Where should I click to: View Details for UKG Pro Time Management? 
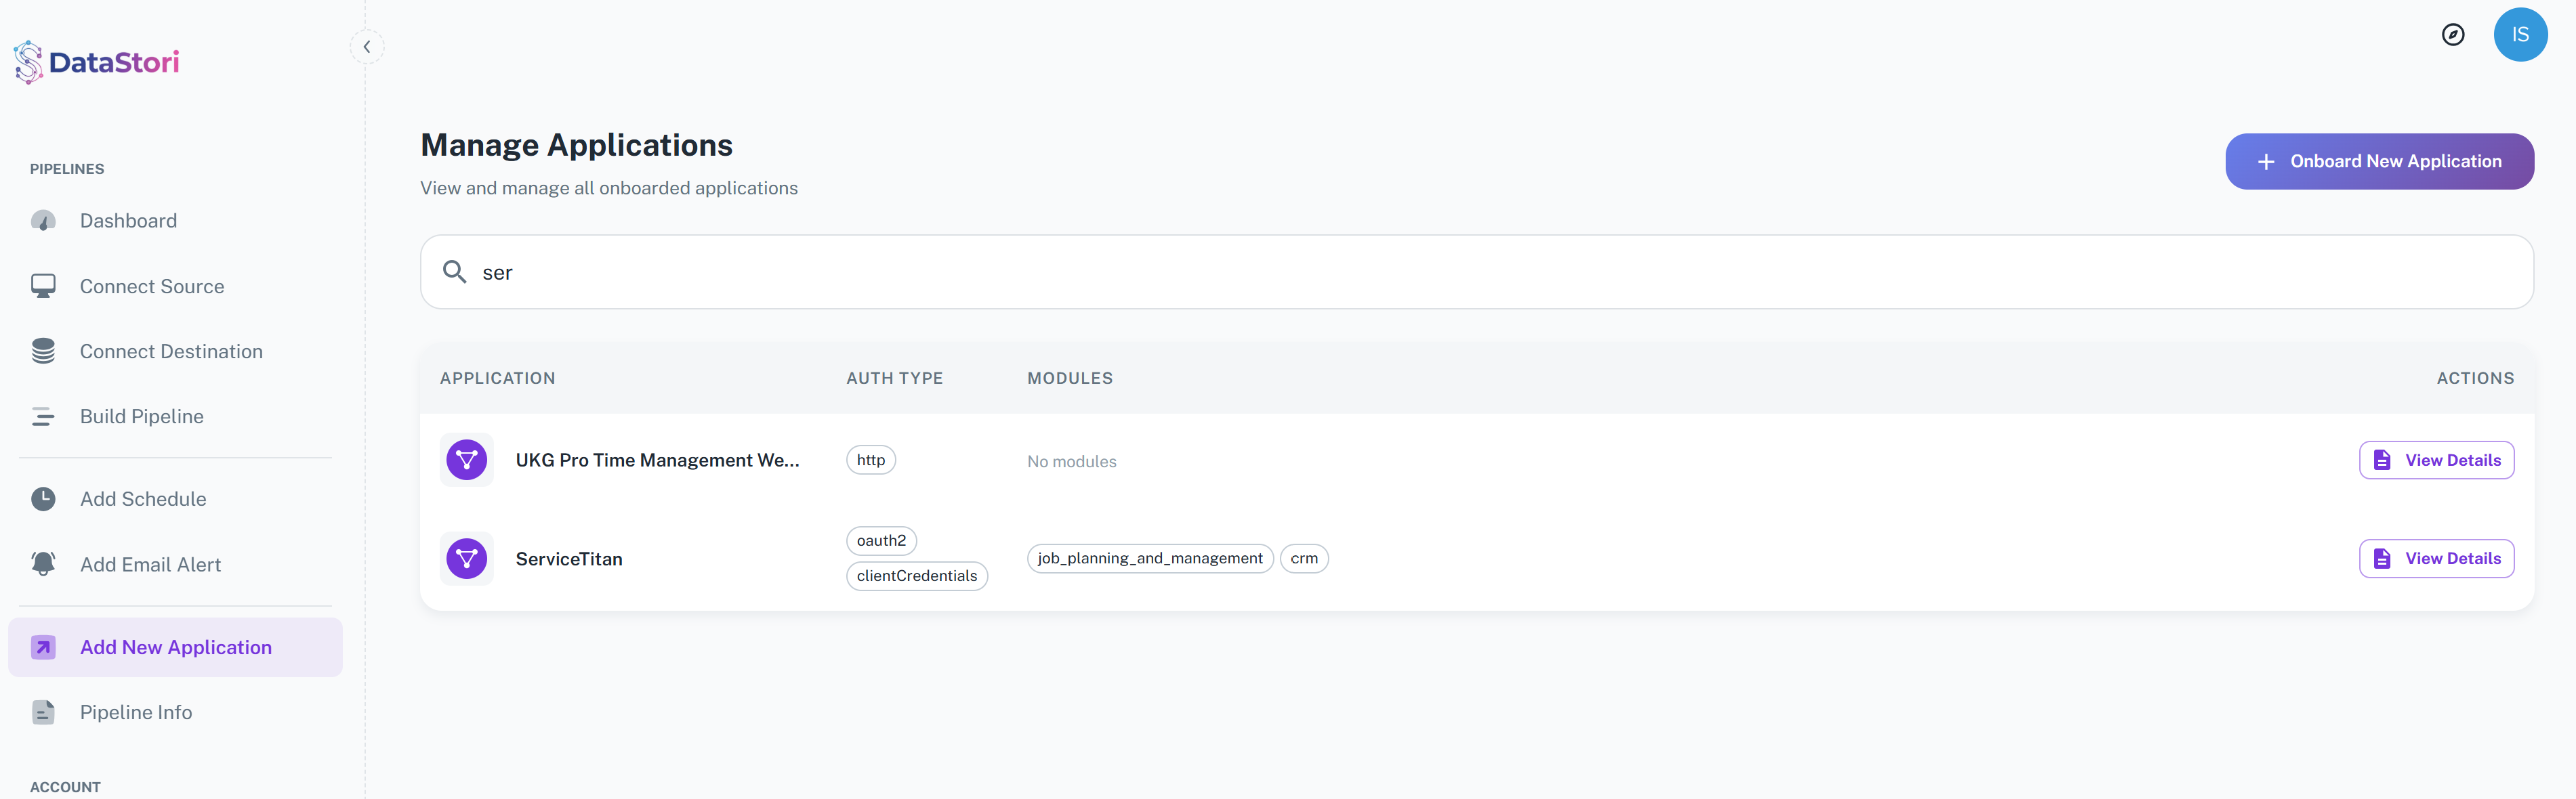point(2435,460)
